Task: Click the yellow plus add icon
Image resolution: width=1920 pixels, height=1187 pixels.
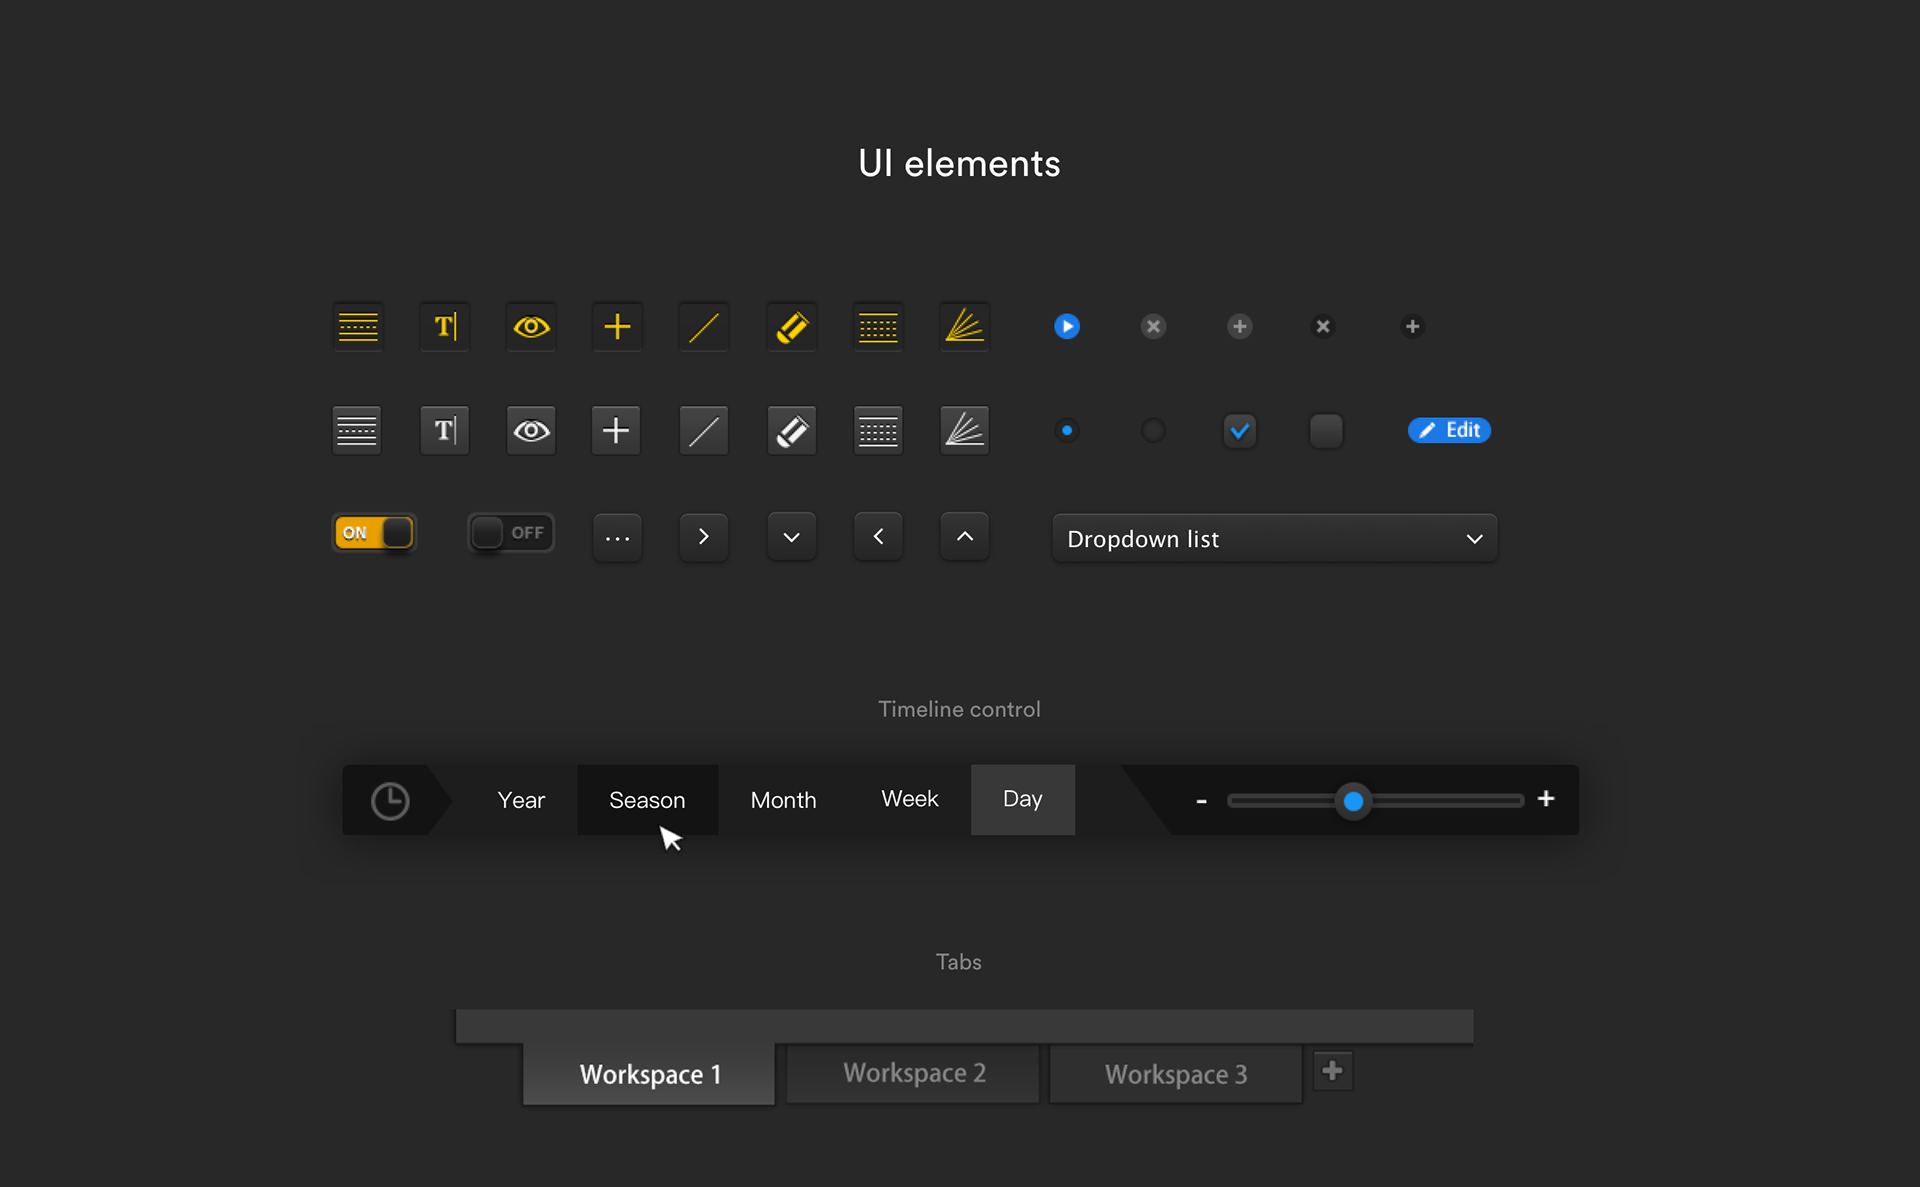Action: pyautogui.click(x=617, y=327)
